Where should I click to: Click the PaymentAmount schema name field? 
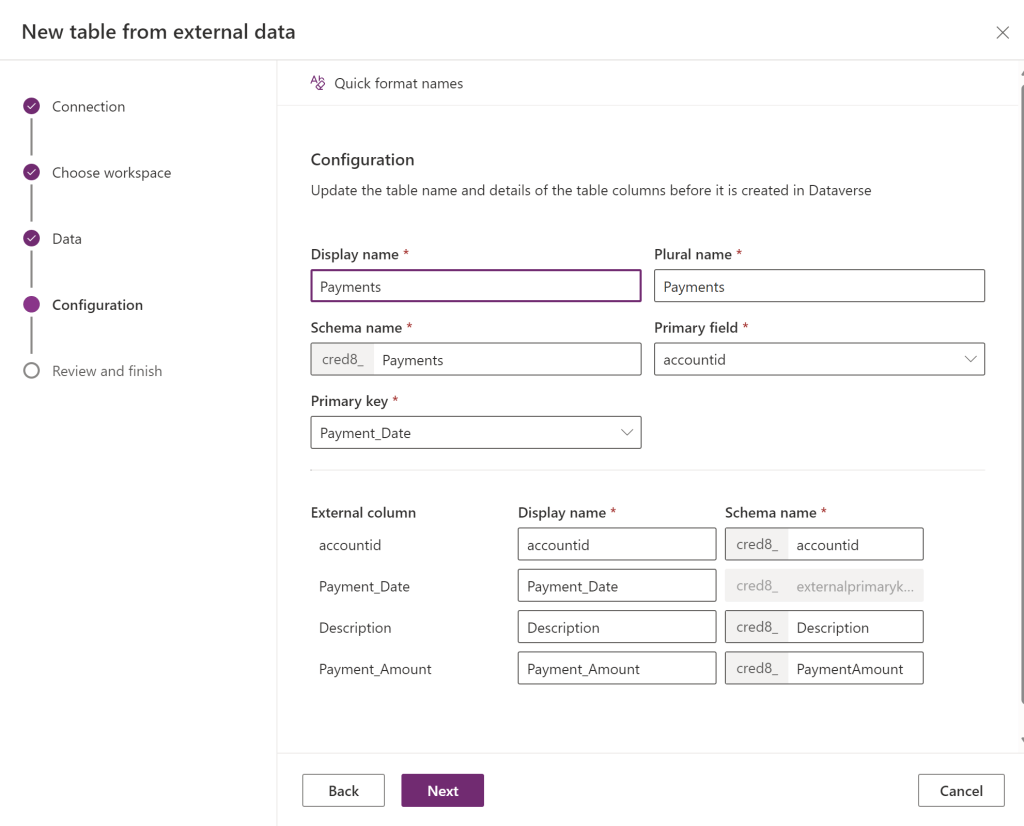click(x=854, y=669)
